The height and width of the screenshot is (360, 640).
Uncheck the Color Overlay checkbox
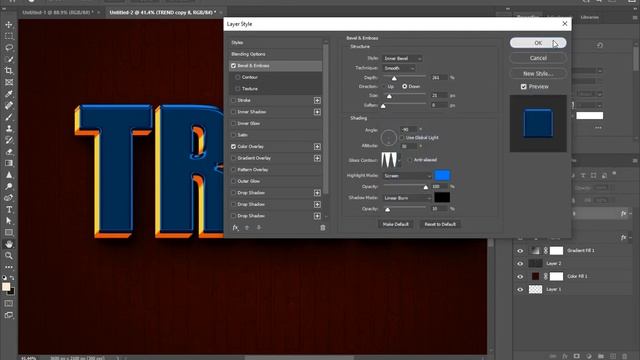tap(233, 147)
